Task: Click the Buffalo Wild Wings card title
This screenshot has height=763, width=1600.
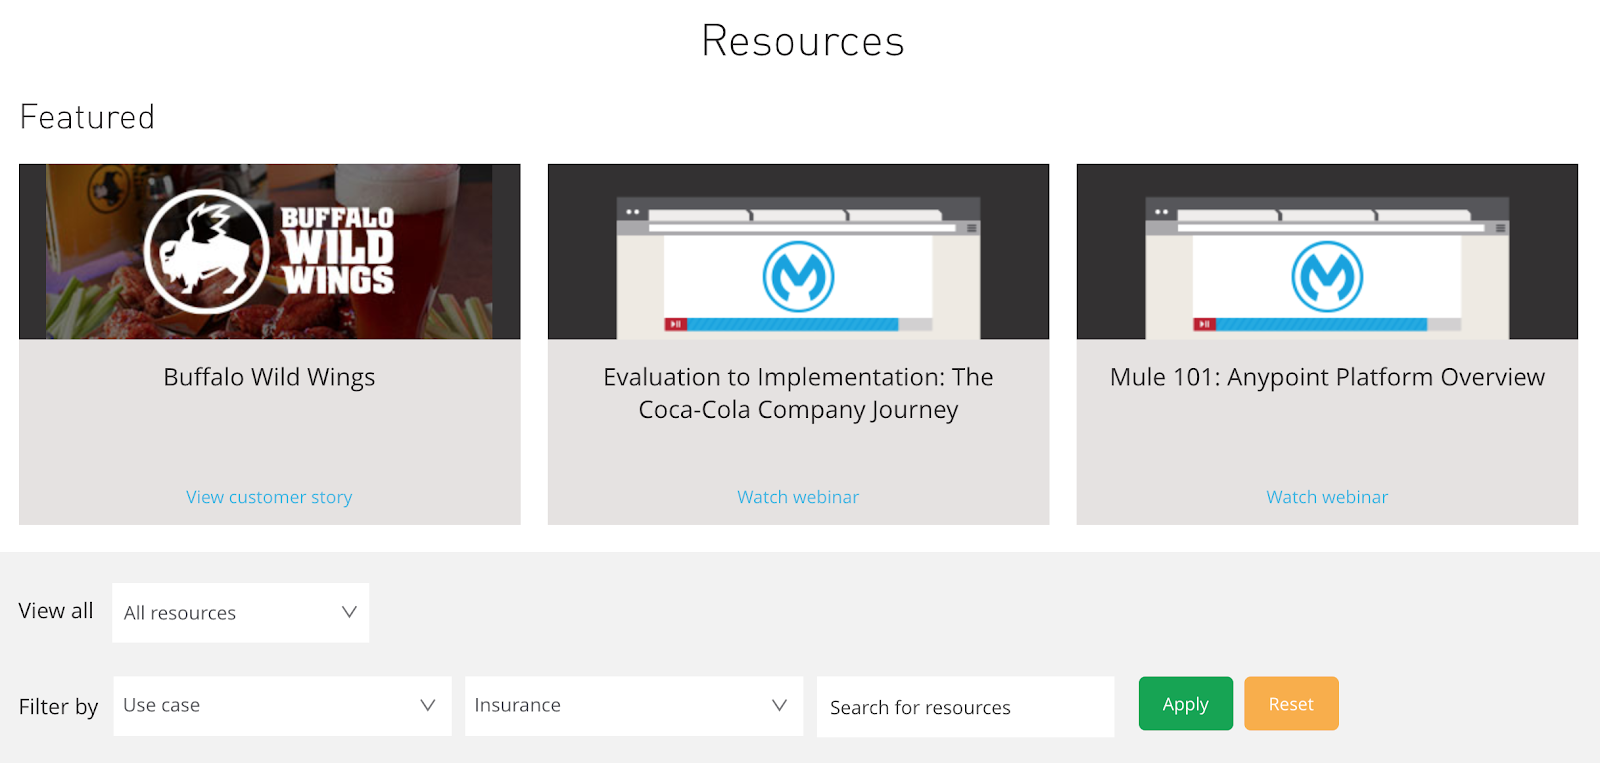Action: pyautogui.click(x=269, y=377)
